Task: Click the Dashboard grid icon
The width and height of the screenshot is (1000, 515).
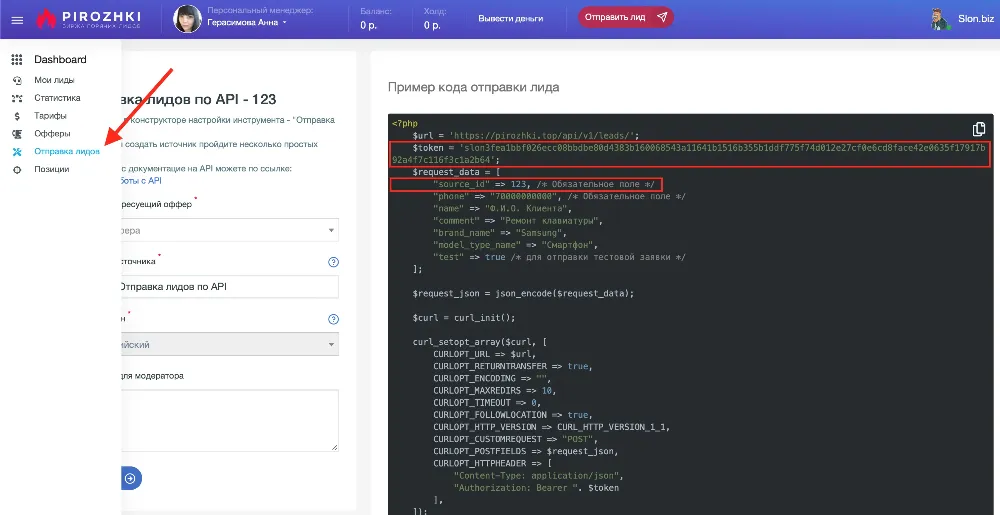Action: point(17,60)
